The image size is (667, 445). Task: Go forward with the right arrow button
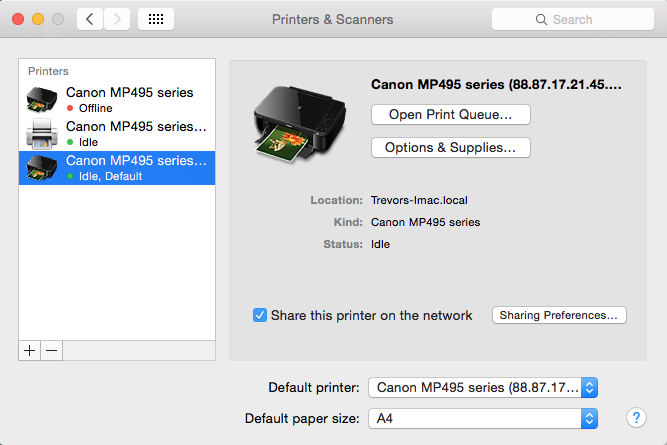click(117, 19)
